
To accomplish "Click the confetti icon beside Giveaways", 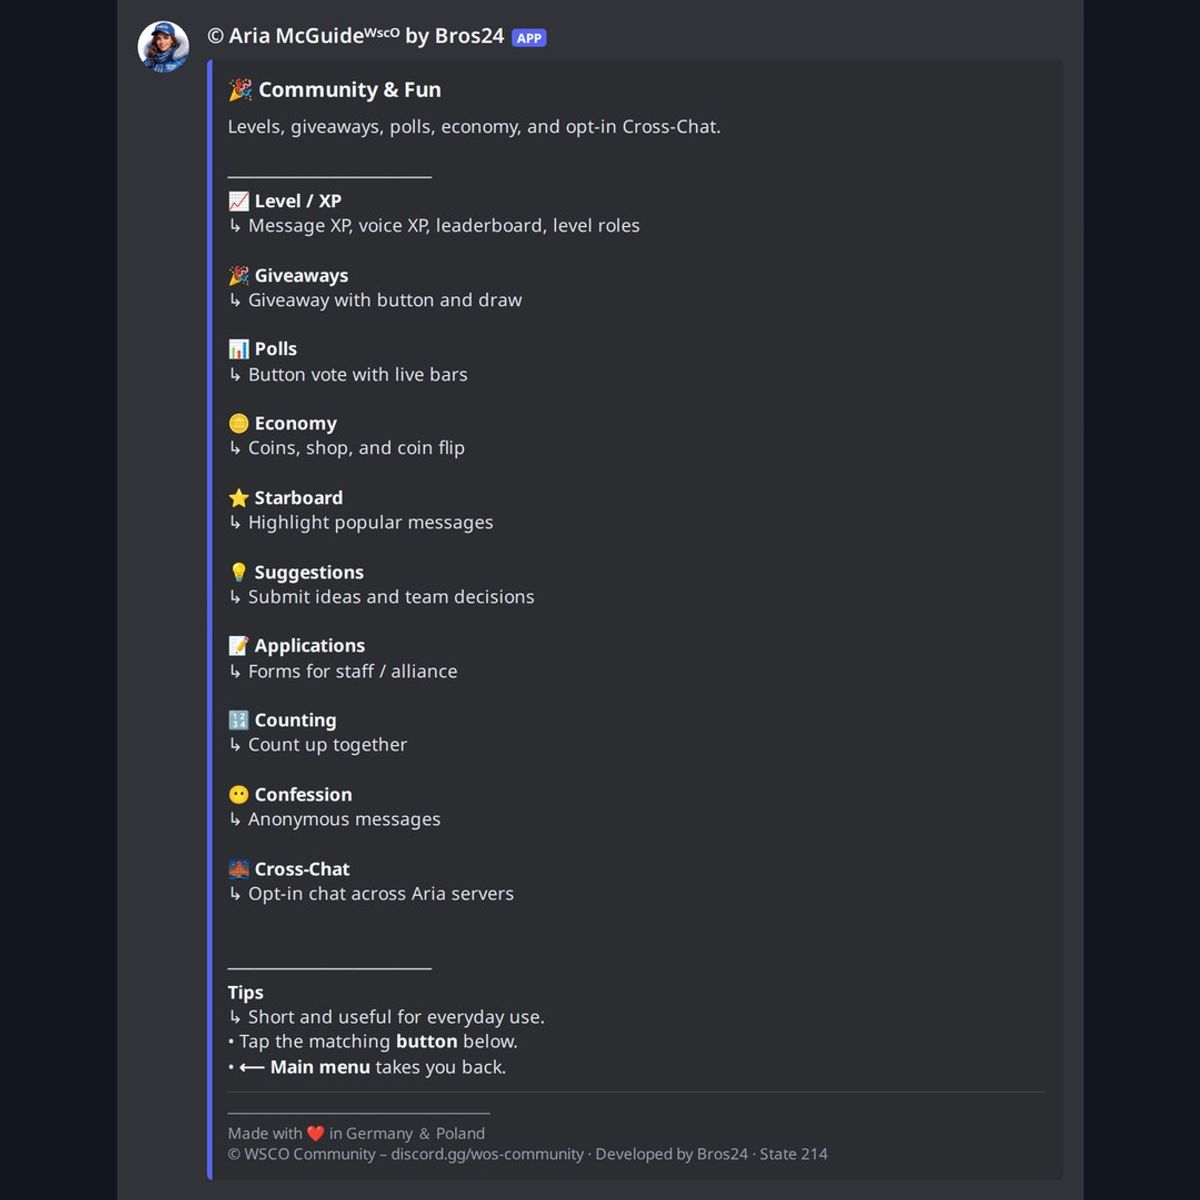I will point(238,275).
